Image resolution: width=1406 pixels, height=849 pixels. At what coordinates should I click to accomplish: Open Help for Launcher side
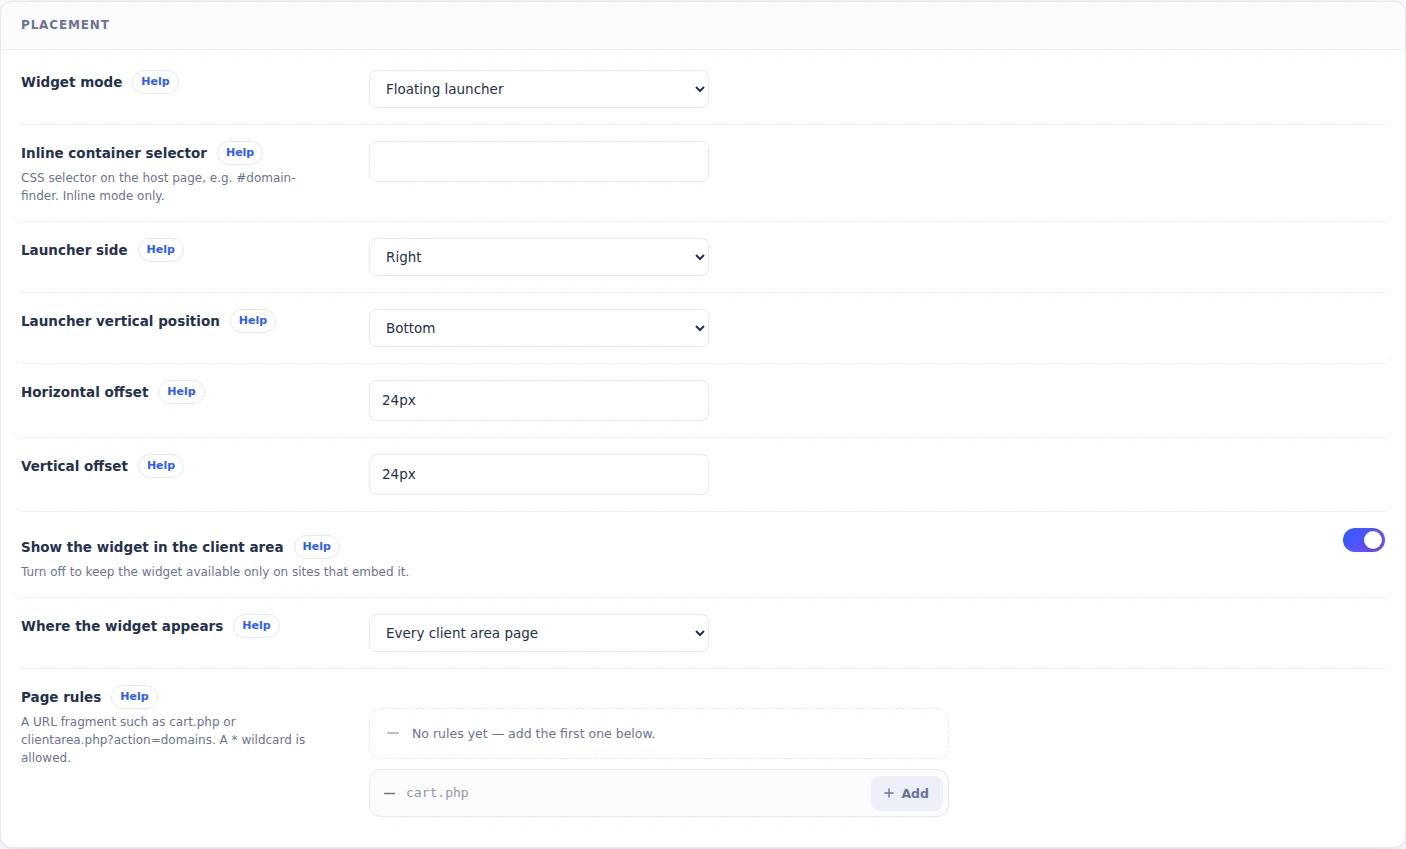click(160, 250)
